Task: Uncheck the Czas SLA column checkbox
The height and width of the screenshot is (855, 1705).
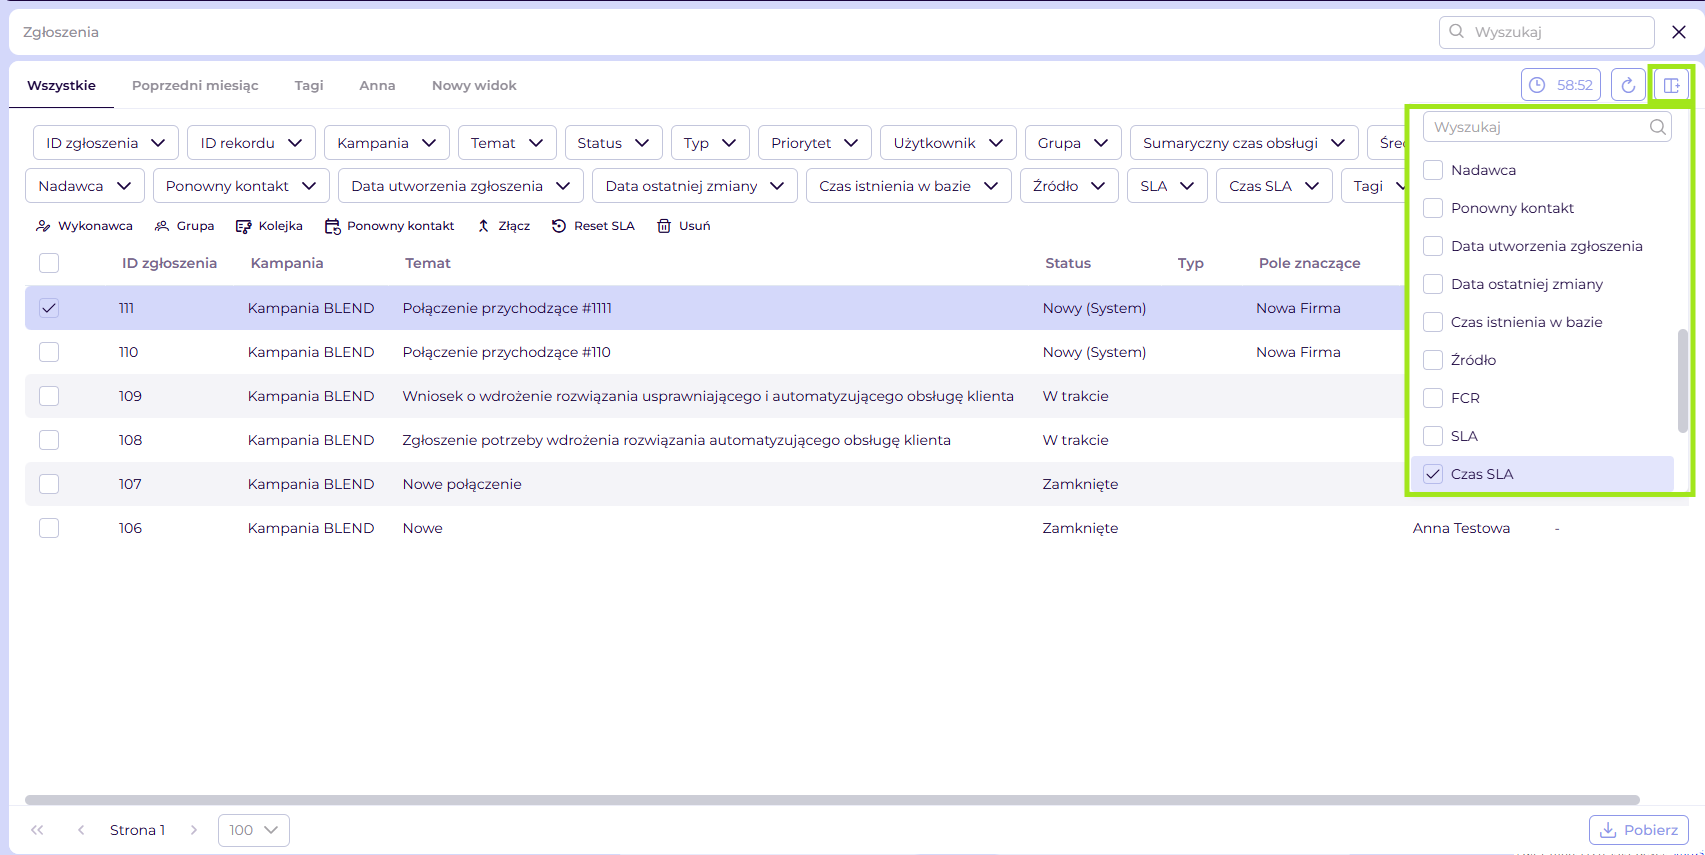Action: (x=1433, y=474)
